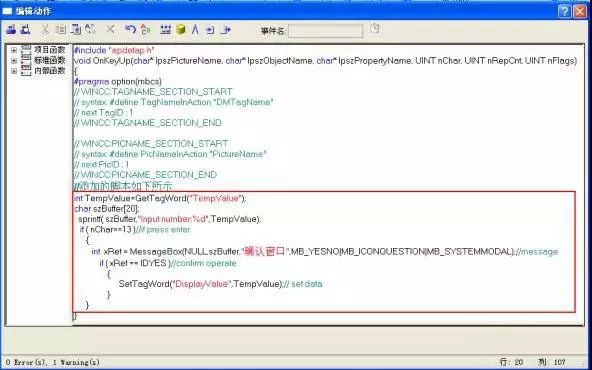Click the #include "apdefap.h" code line
The width and height of the screenshot is (592, 370).
click(x=114, y=50)
